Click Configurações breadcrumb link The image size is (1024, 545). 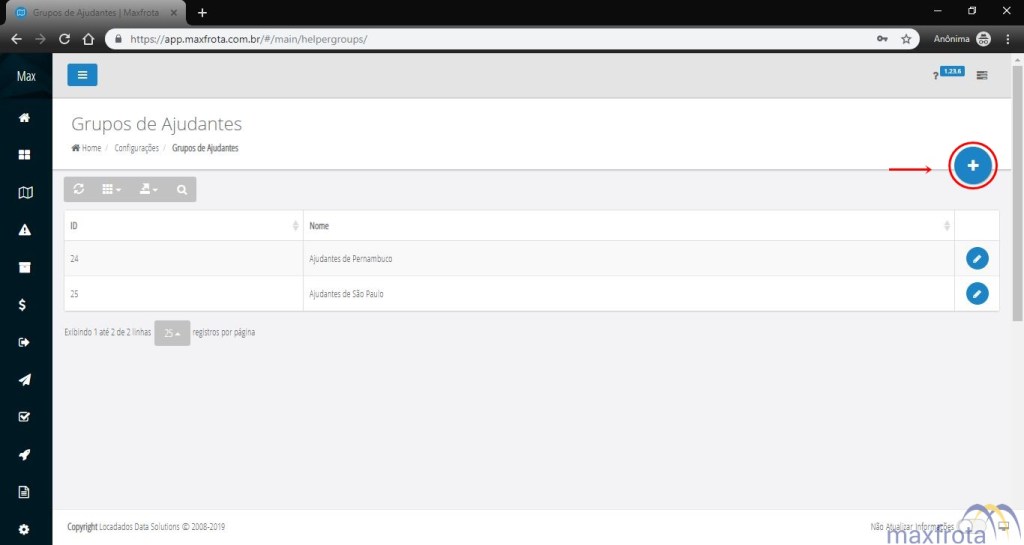pyautogui.click(x=136, y=148)
